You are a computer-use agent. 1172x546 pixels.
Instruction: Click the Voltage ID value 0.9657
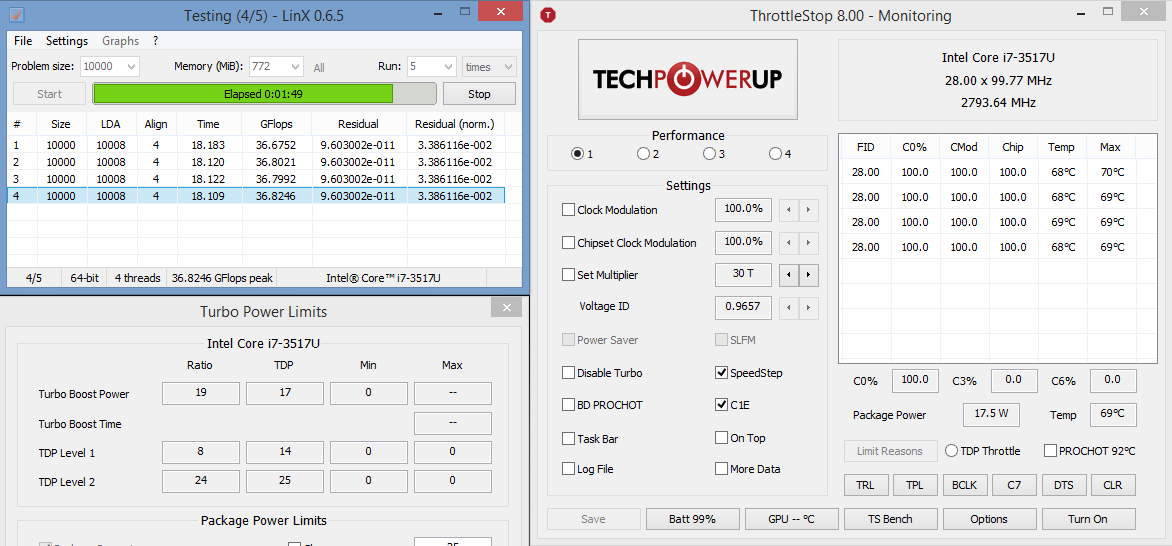(x=743, y=307)
